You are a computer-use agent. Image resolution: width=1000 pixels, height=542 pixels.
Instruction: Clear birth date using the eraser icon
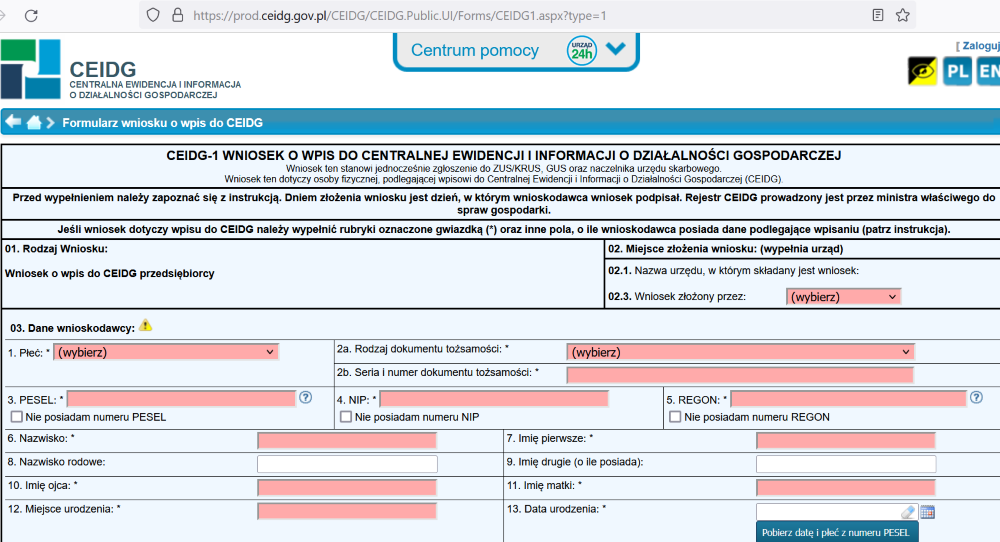pos(908,512)
